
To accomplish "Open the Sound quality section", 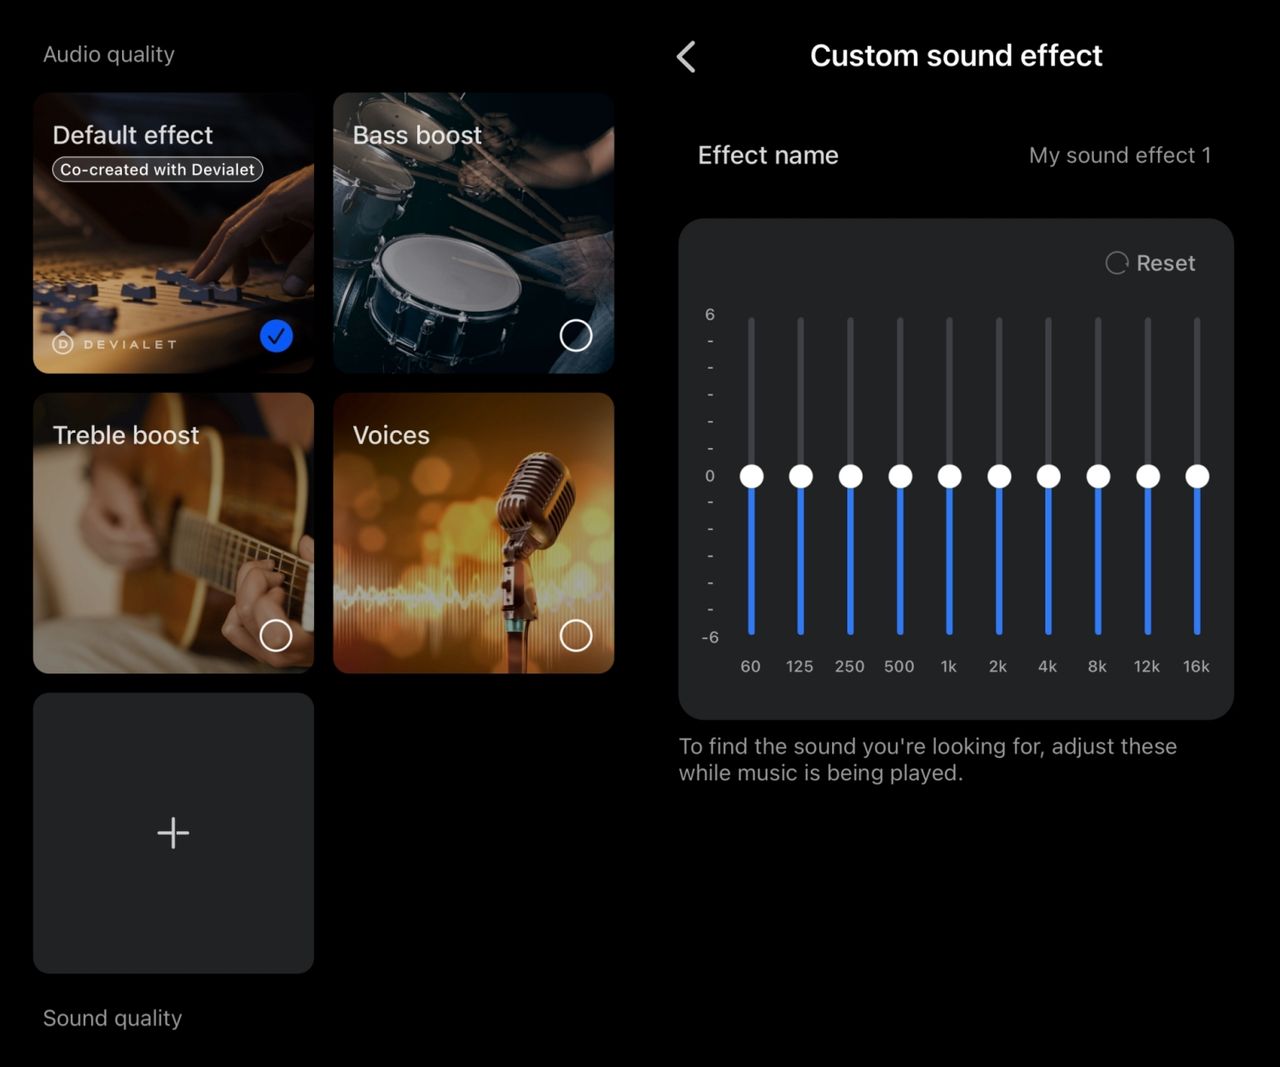I will (x=112, y=1018).
